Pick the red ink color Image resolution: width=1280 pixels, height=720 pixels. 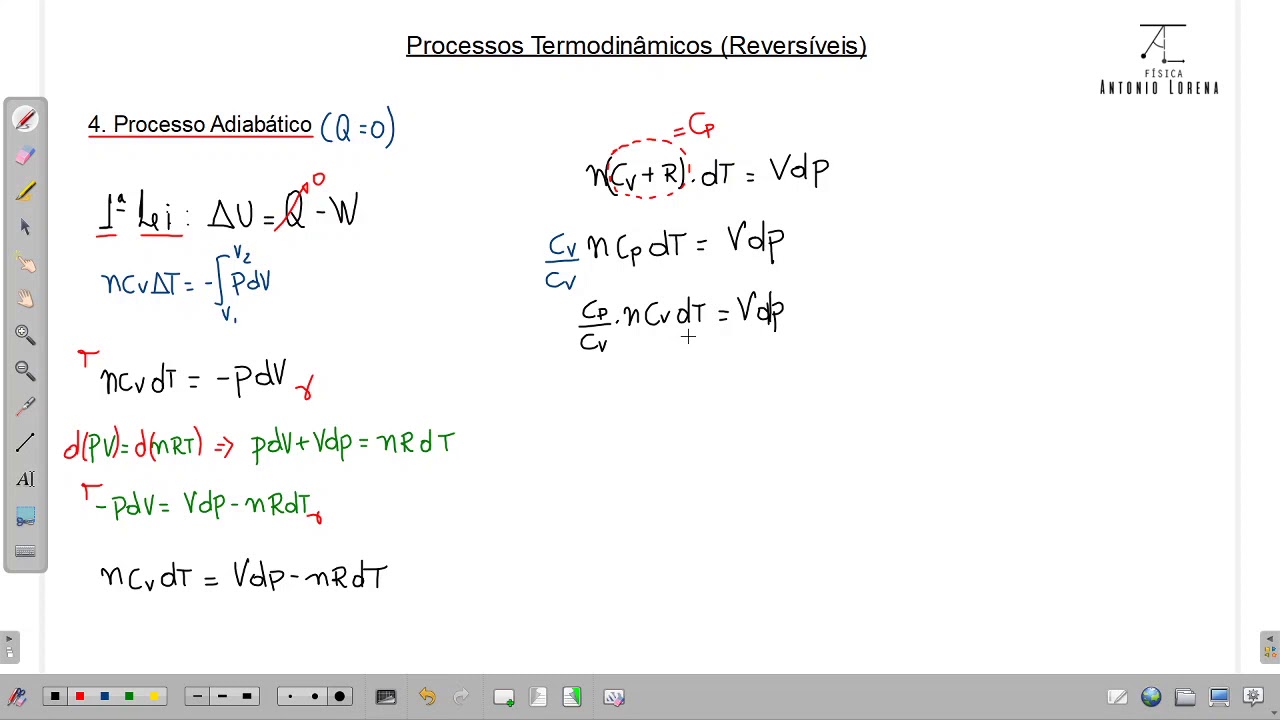click(80, 697)
